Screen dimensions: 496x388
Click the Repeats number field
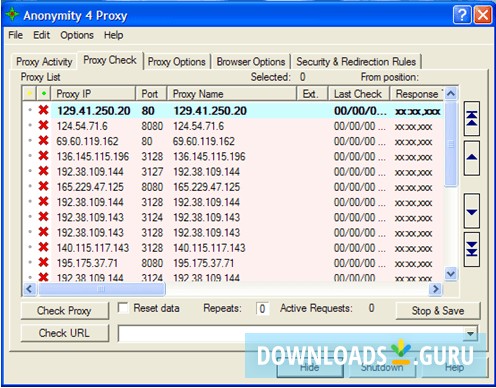pyautogui.click(x=262, y=309)
